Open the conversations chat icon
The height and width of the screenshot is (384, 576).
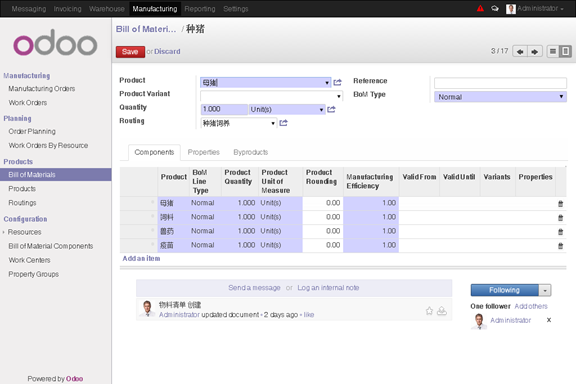point(495,8)
